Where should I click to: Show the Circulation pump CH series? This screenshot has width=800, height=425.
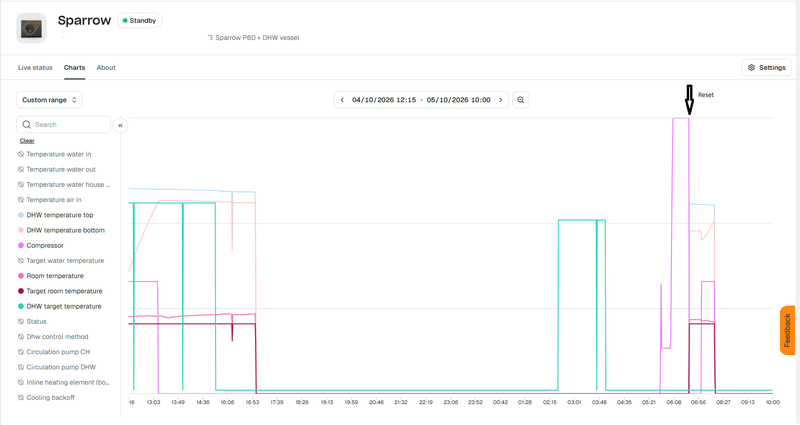point(54,352)
